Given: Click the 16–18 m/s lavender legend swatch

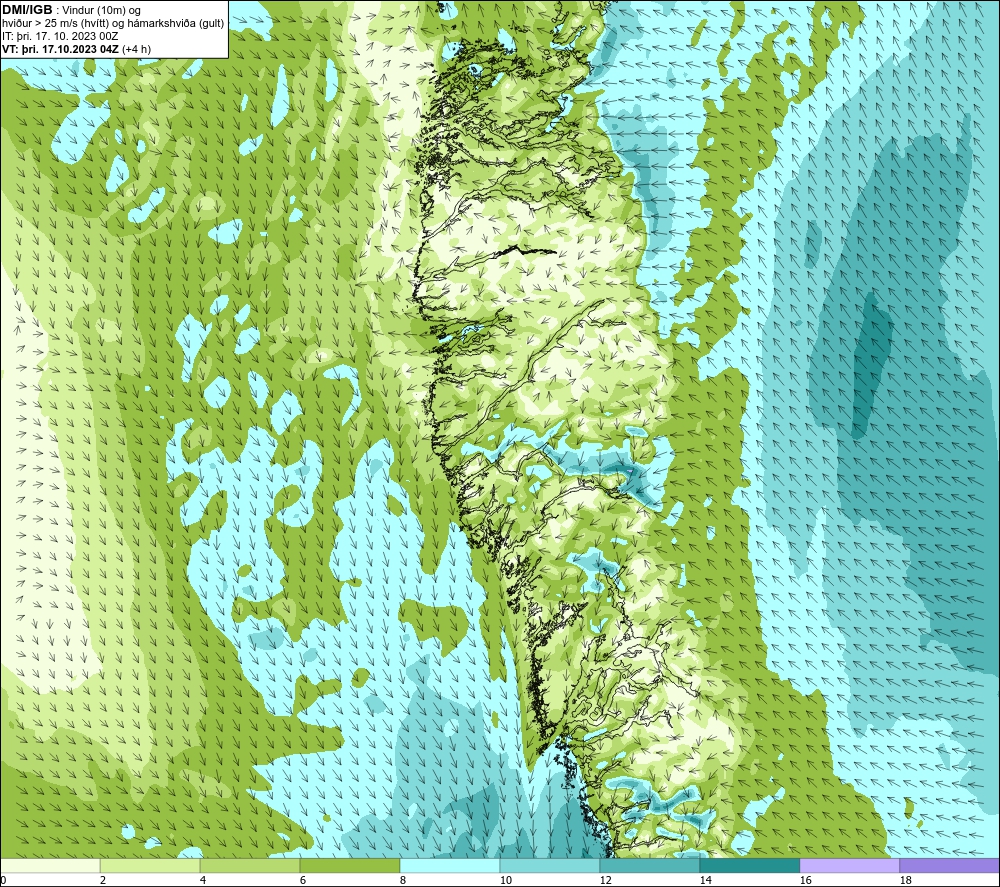Looking at the screenshot, I should [x=849, y=865].
